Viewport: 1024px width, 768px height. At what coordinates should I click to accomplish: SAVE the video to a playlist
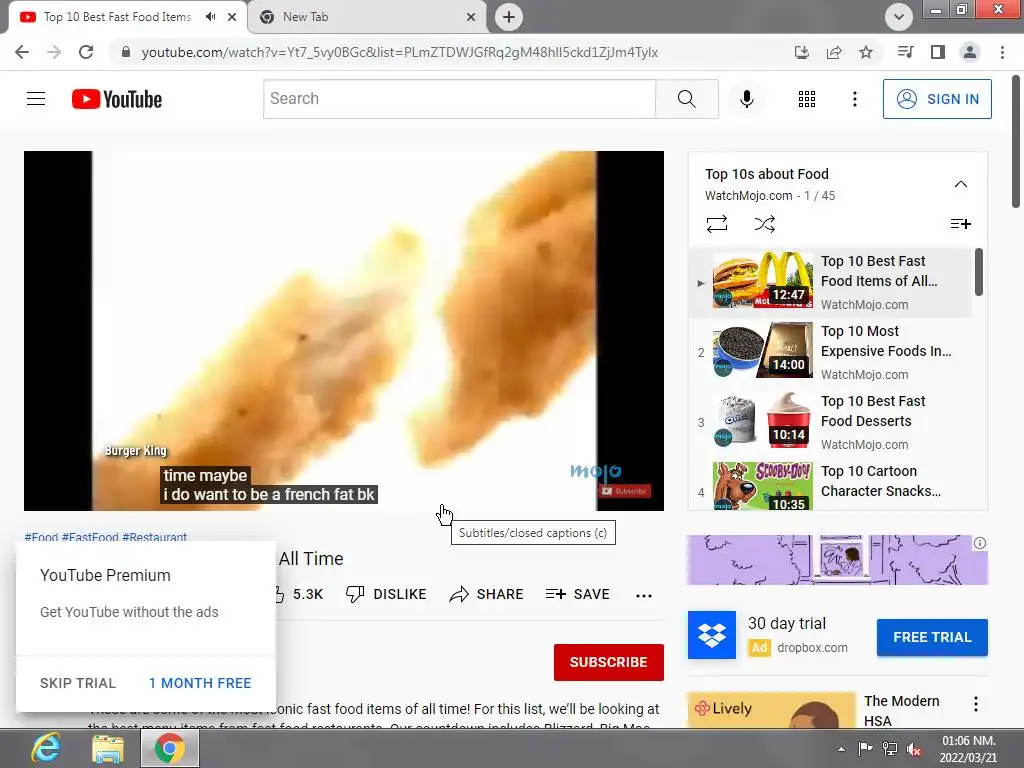577,594
